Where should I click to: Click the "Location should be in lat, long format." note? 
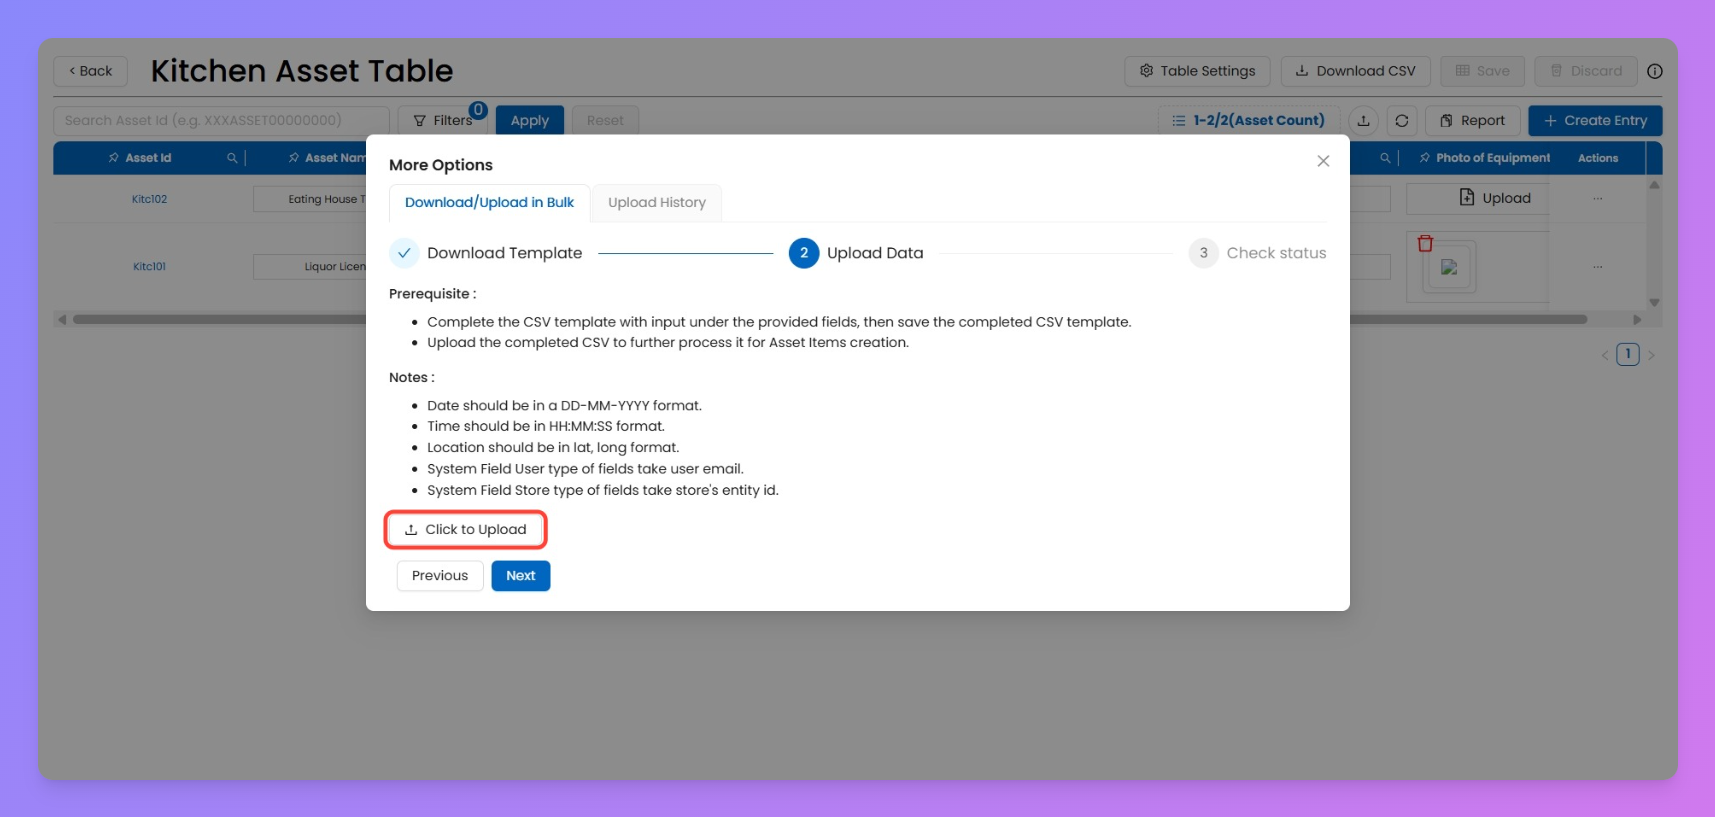click(553, 448)
